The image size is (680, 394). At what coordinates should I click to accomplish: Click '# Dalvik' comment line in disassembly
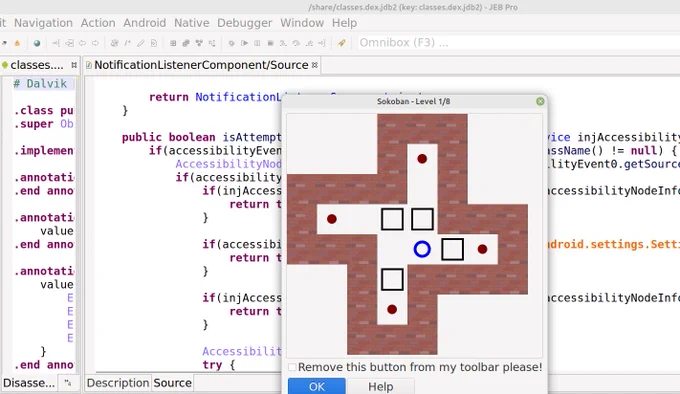coord(40,83)
